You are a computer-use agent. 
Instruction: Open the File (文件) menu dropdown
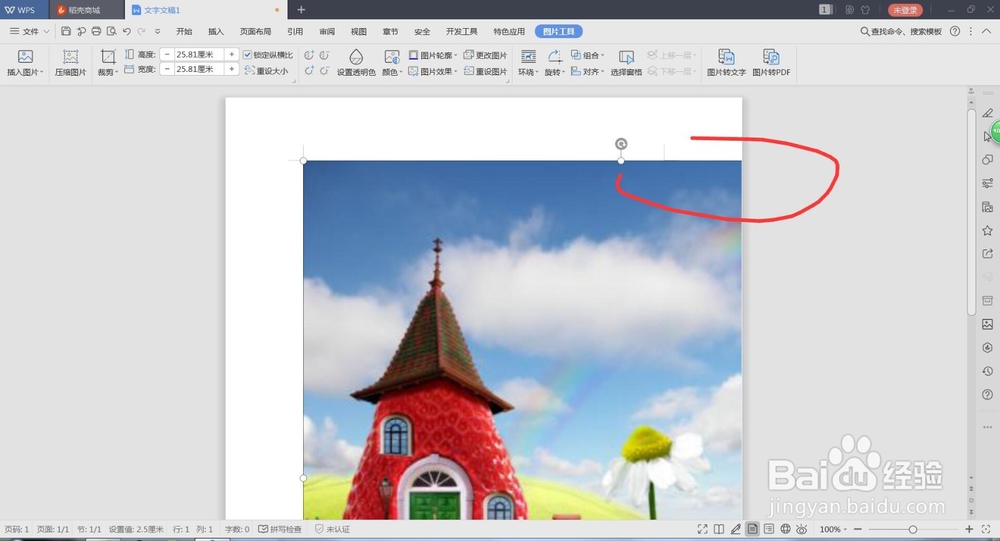(x=29, y=31)
